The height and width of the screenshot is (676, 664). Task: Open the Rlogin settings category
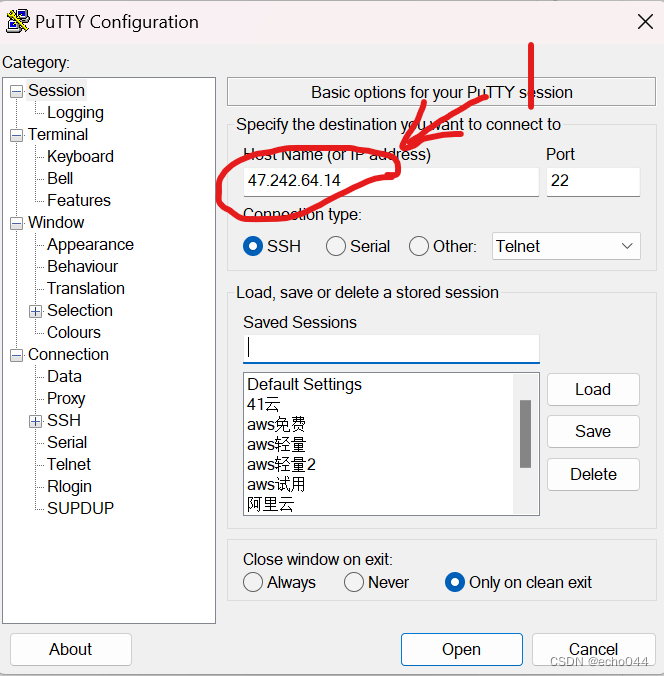(x=69, y=486)
